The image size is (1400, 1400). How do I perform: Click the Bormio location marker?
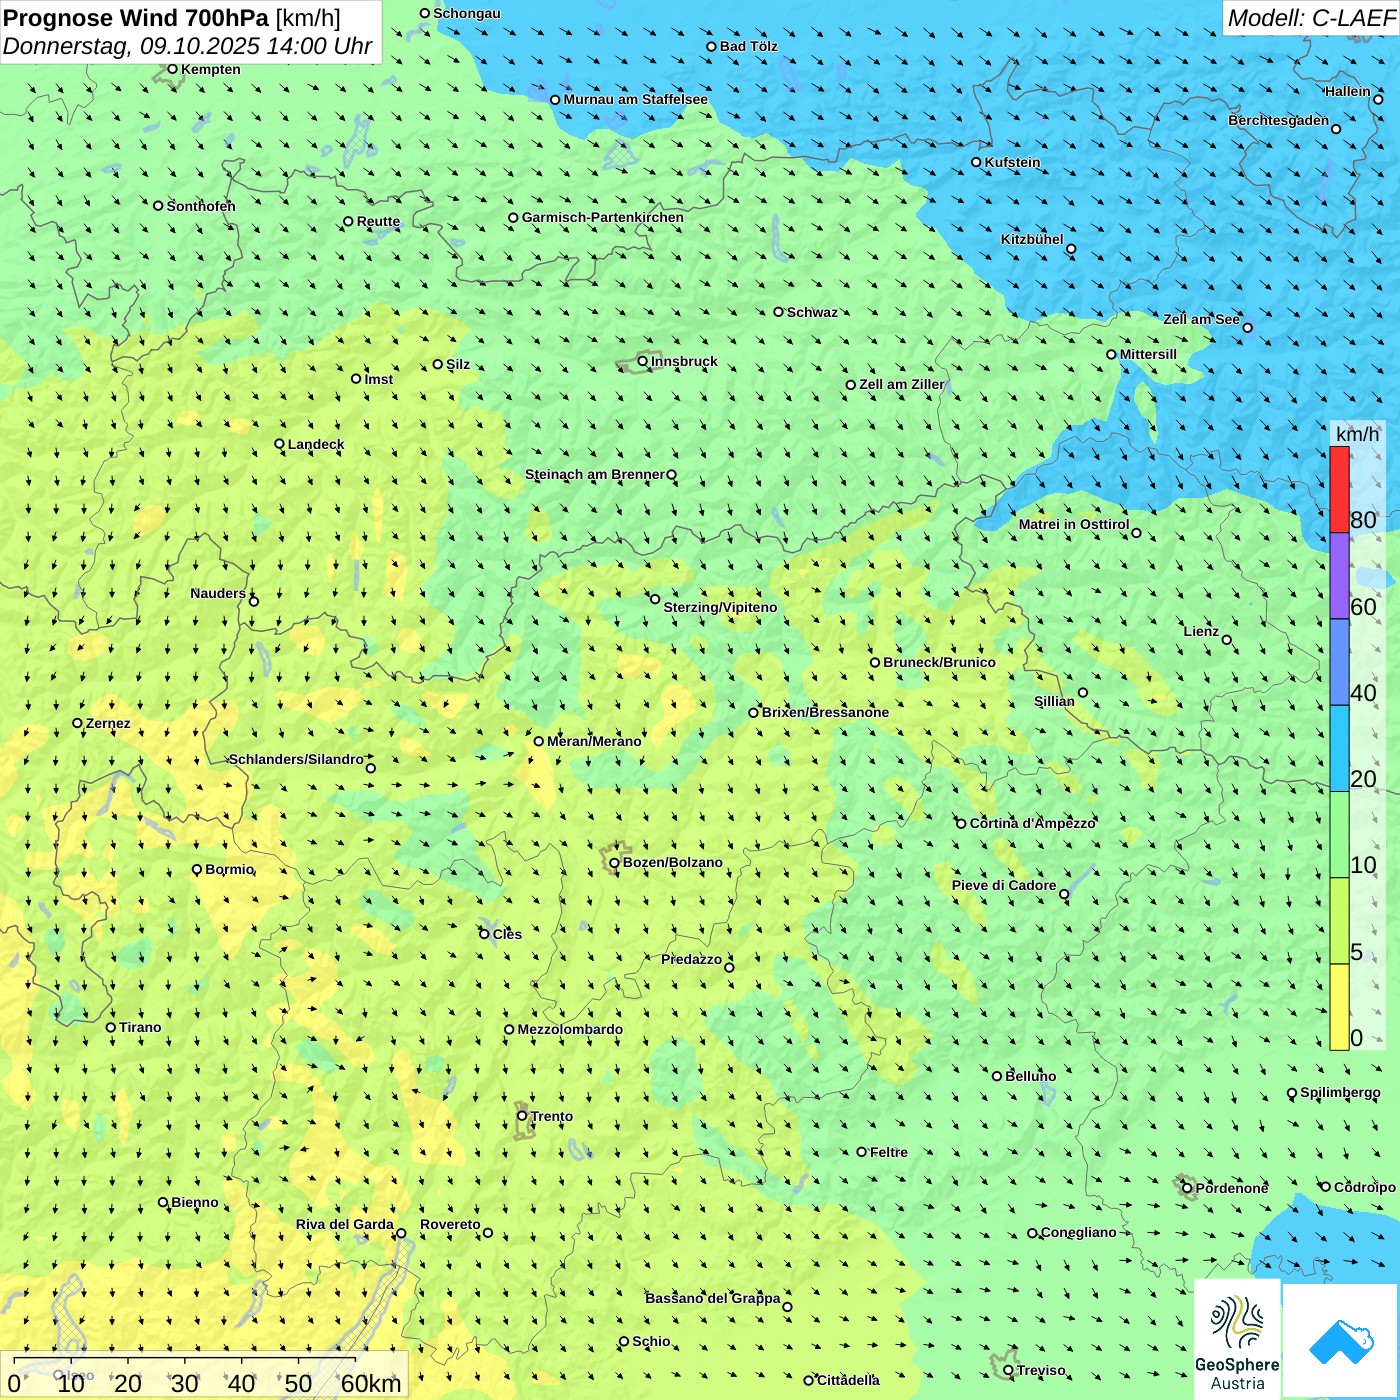point(197,869)
